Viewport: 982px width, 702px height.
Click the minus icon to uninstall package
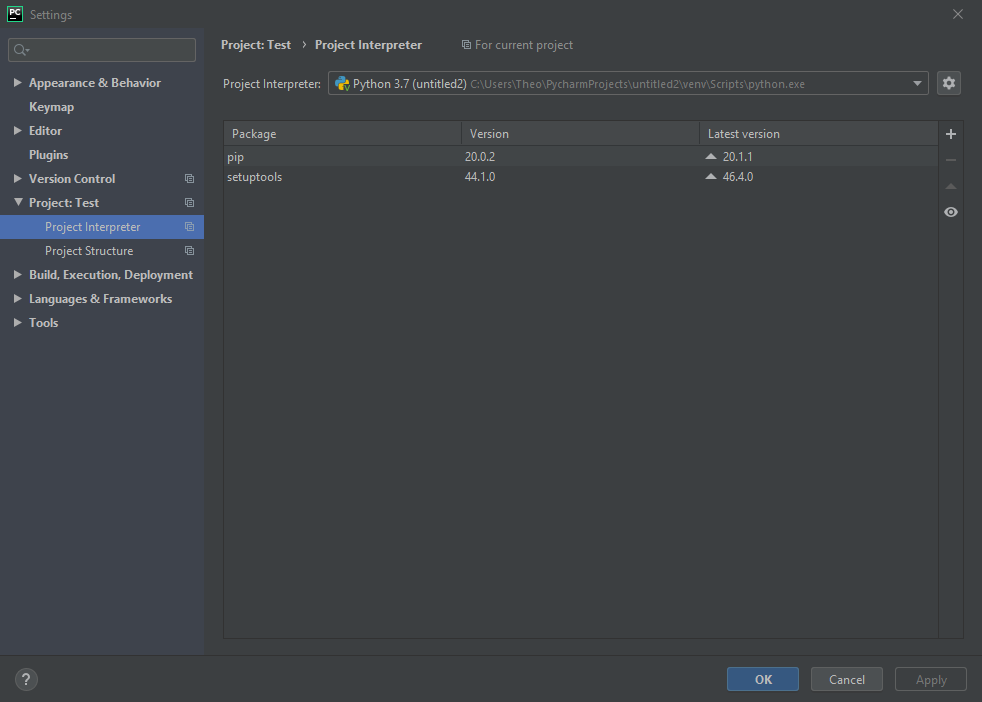coord(951,160)
